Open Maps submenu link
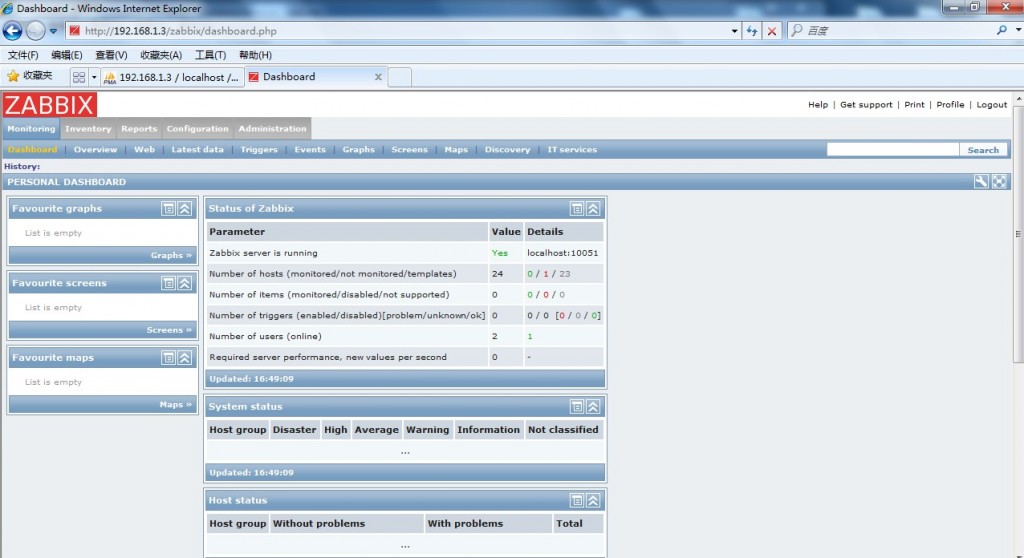Screen dimensions: 1024x558 point(456,150)
